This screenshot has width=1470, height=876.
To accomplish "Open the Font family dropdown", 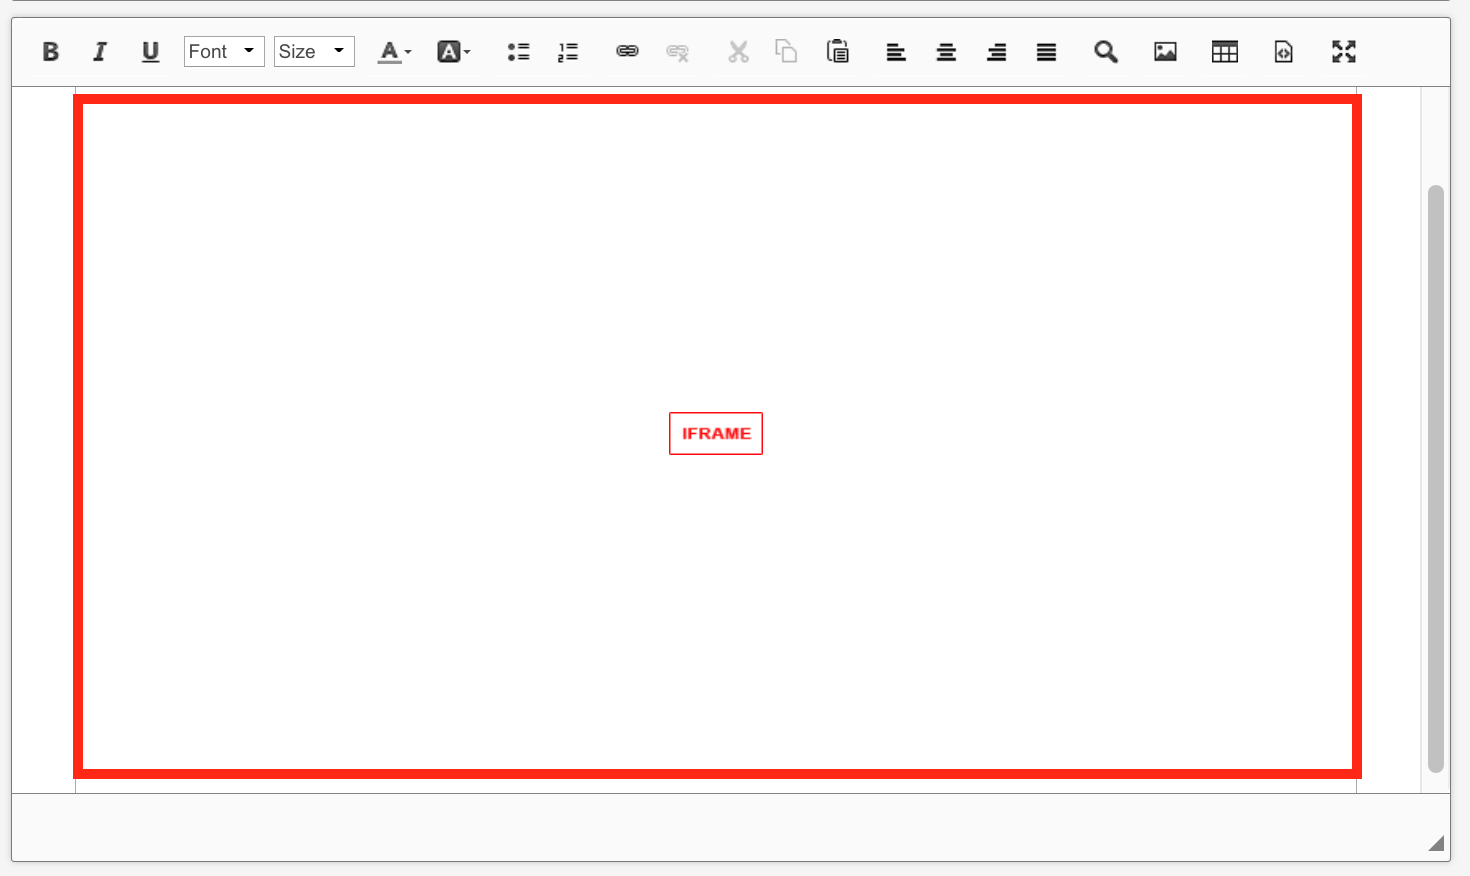I will point(223,51).
